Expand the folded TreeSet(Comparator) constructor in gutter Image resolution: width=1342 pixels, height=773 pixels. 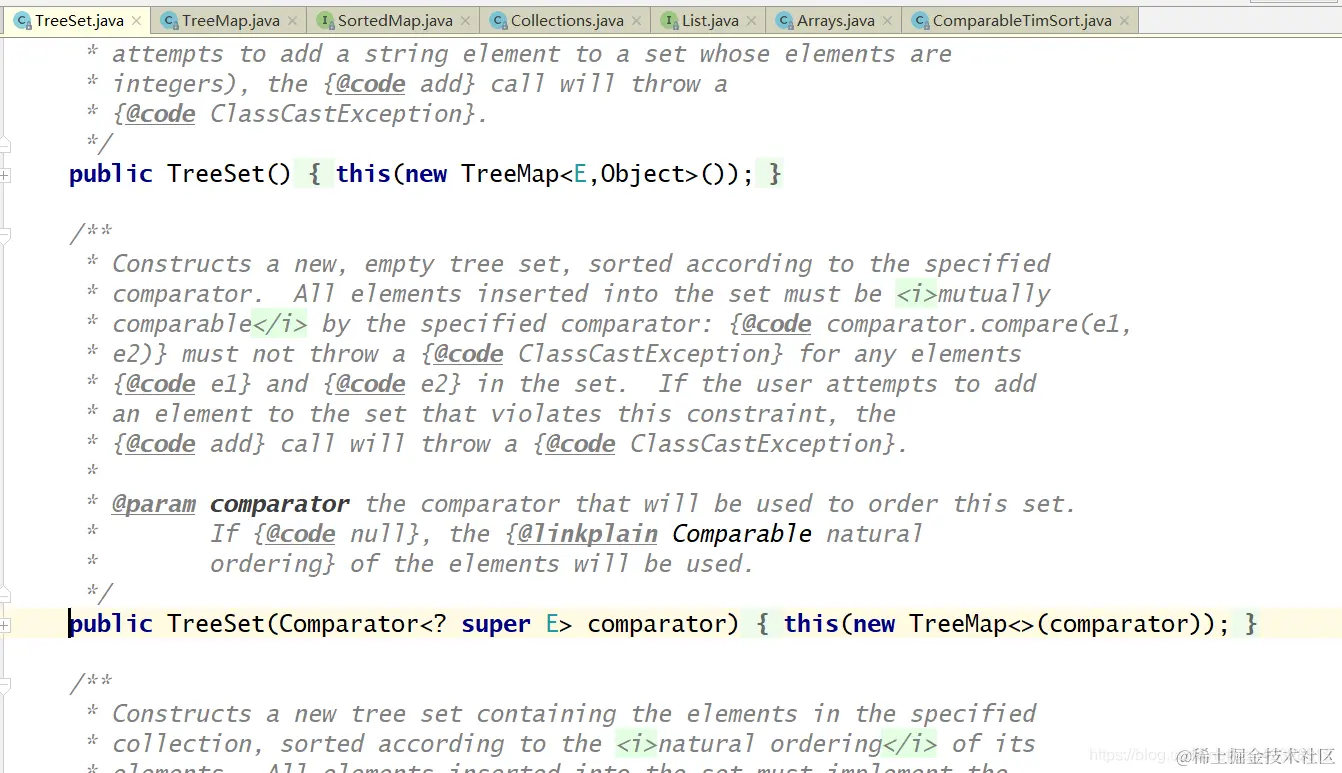point(5,625)
